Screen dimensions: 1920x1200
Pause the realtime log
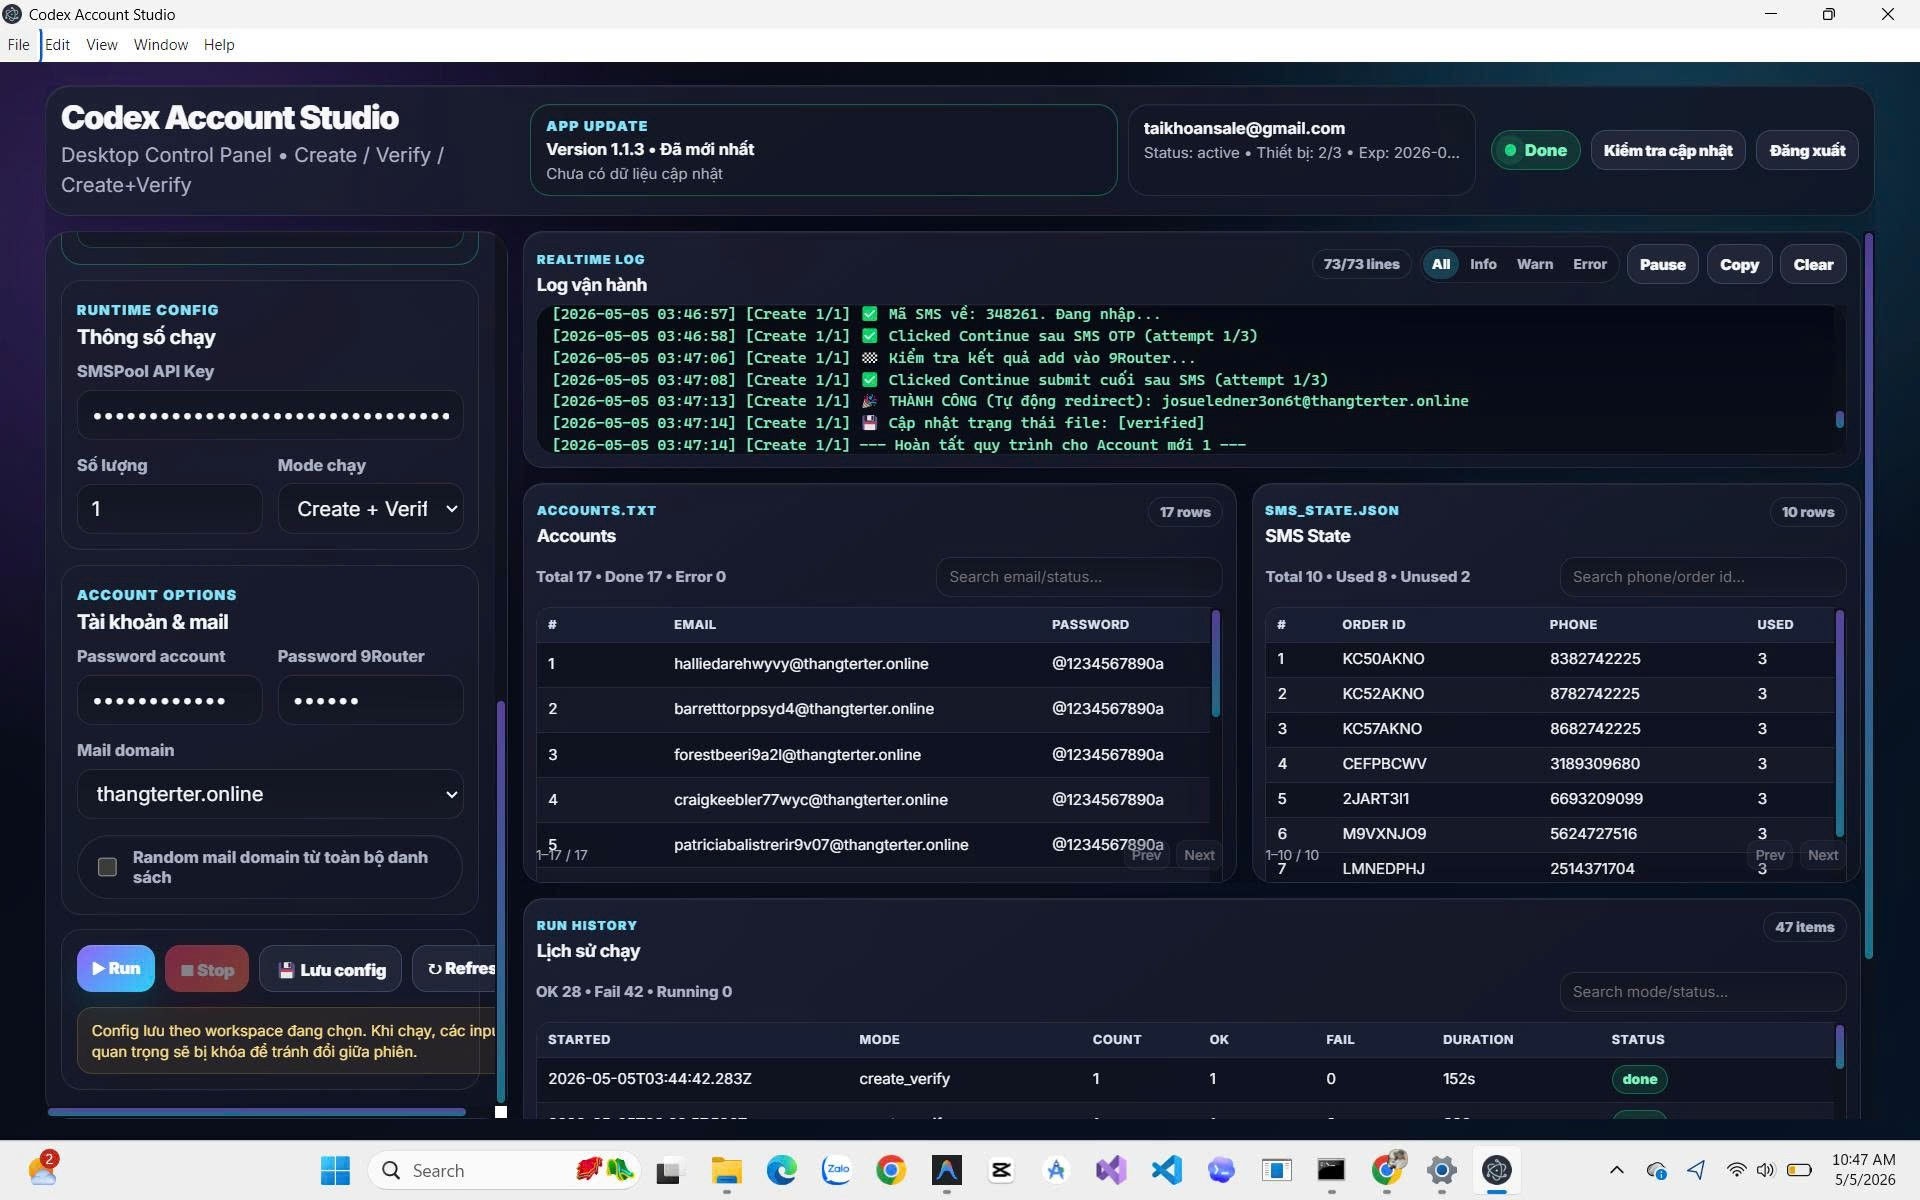click(x=1662, y=264)
